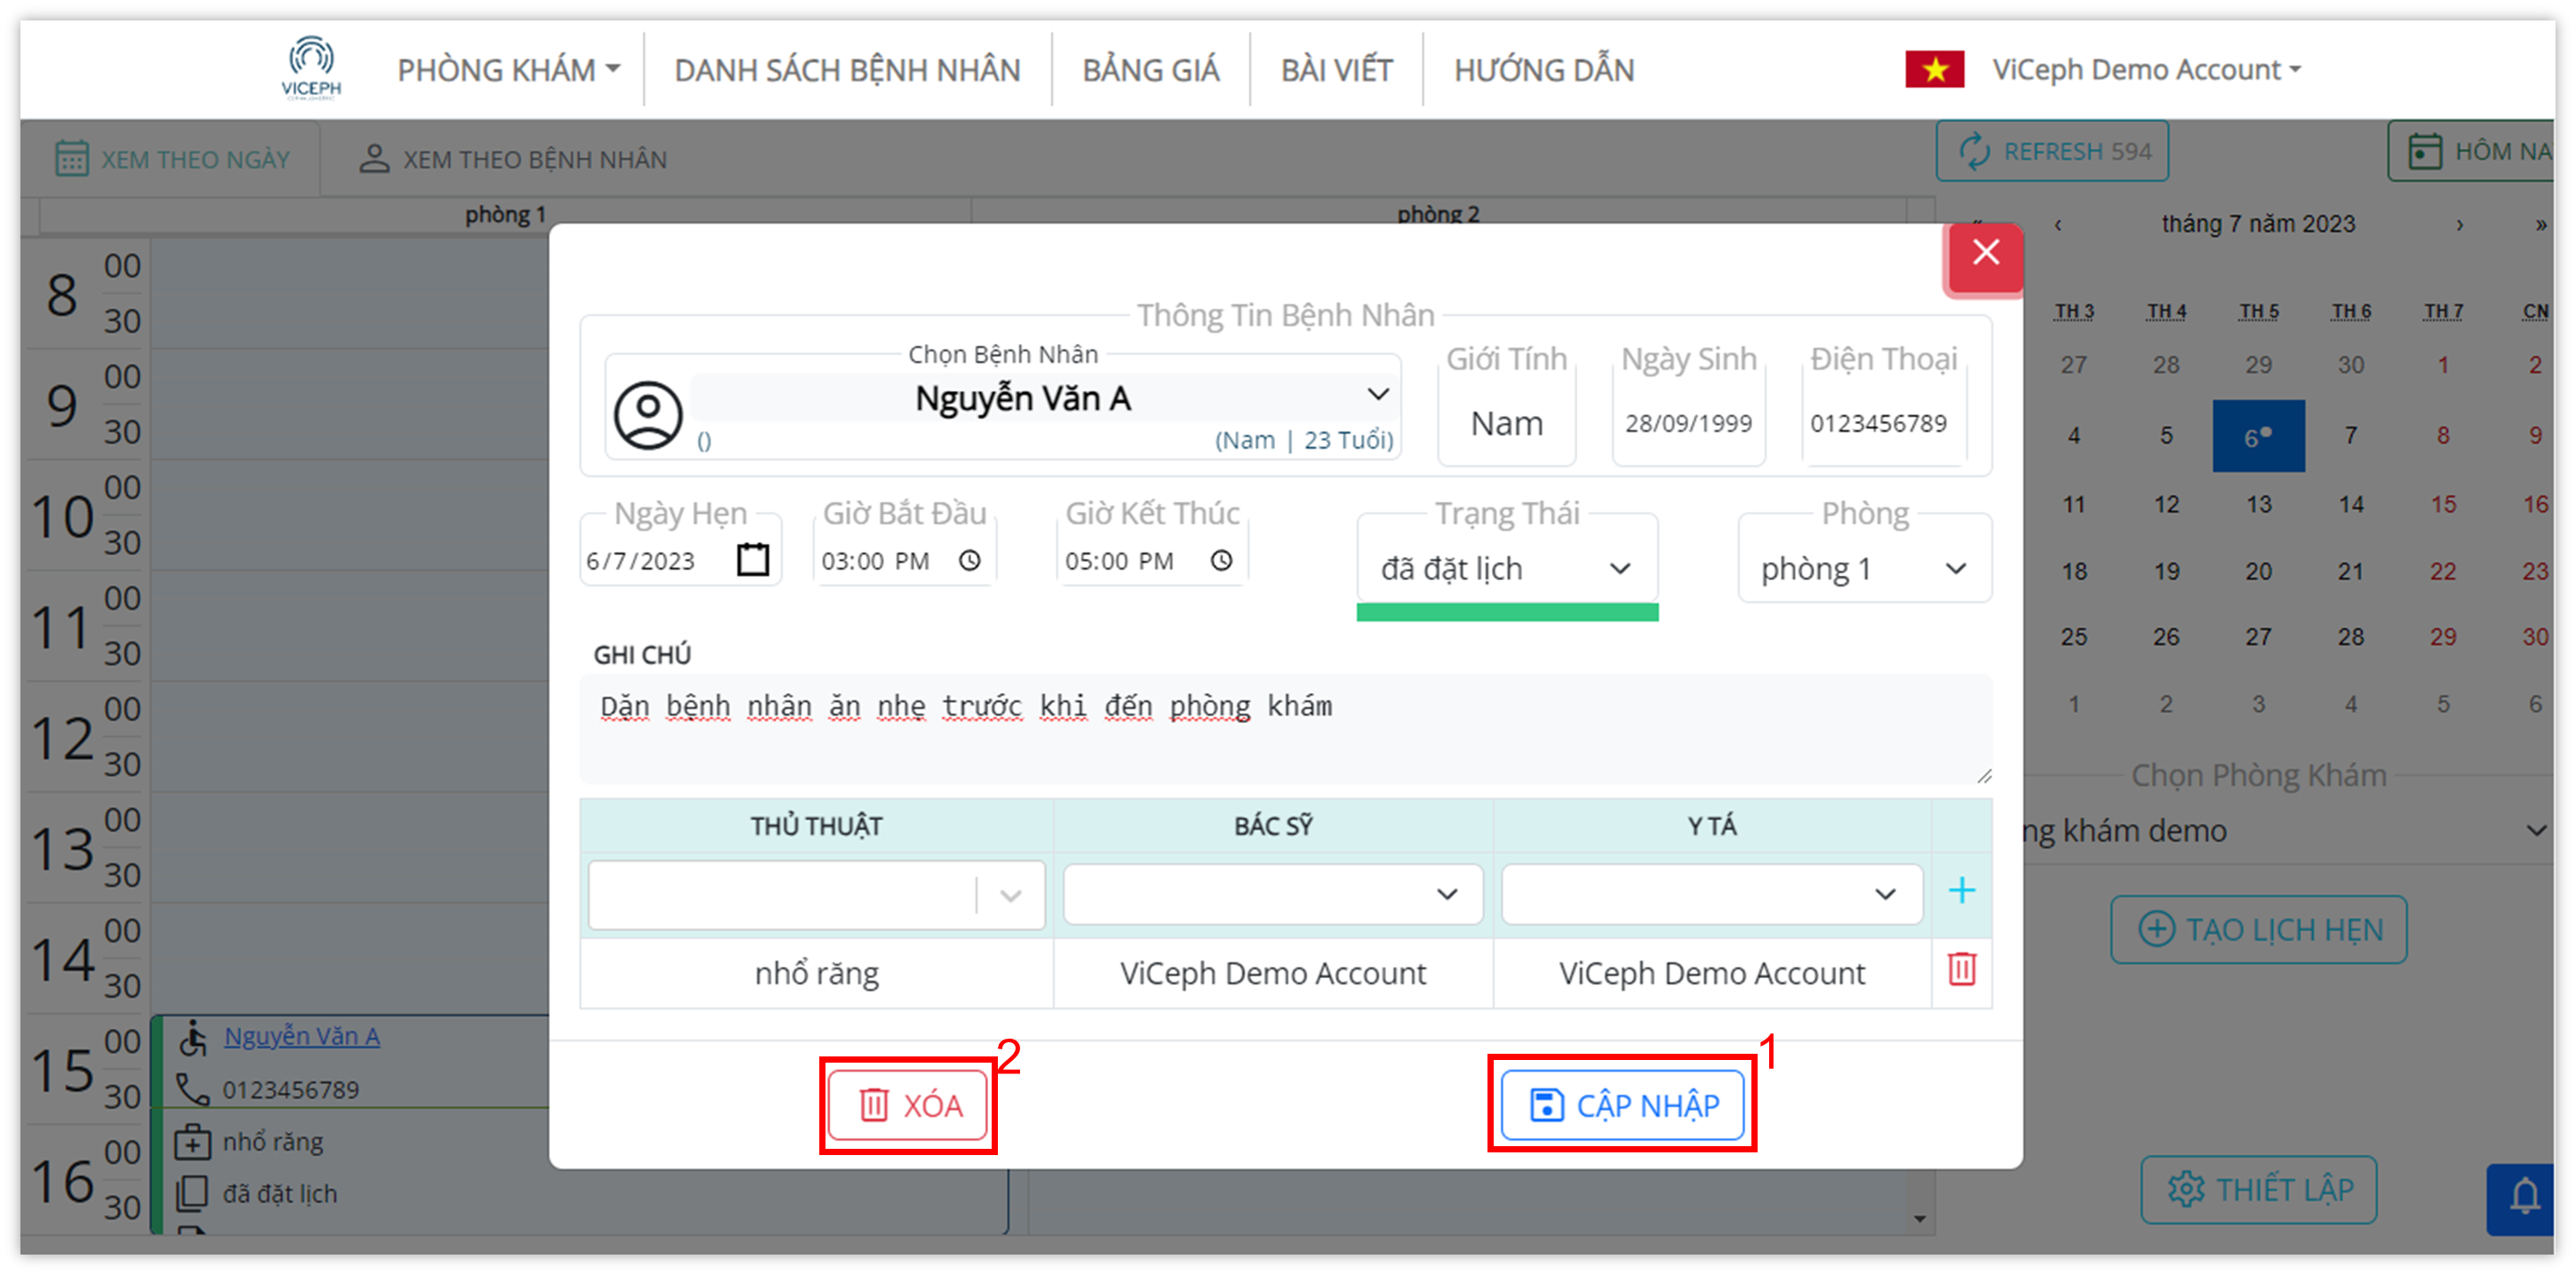Click the Giới Tính value Nam

pos(1505,423)
